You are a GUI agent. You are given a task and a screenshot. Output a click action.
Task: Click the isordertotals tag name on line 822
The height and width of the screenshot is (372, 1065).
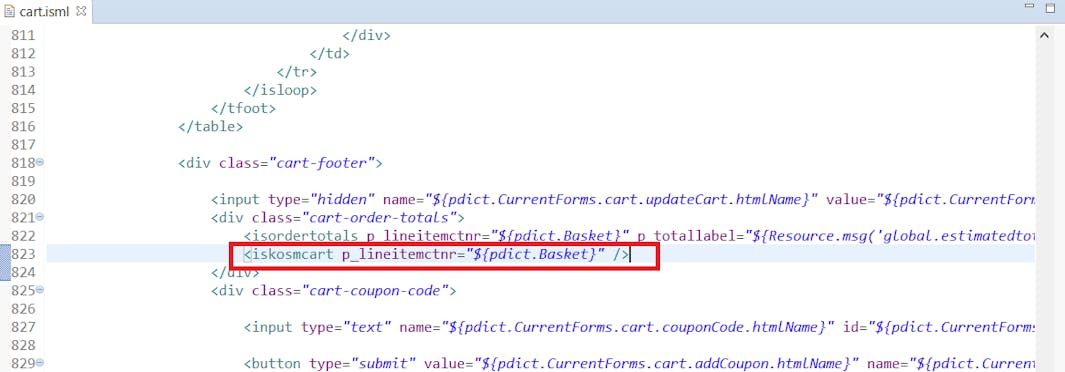pos(304,236)
